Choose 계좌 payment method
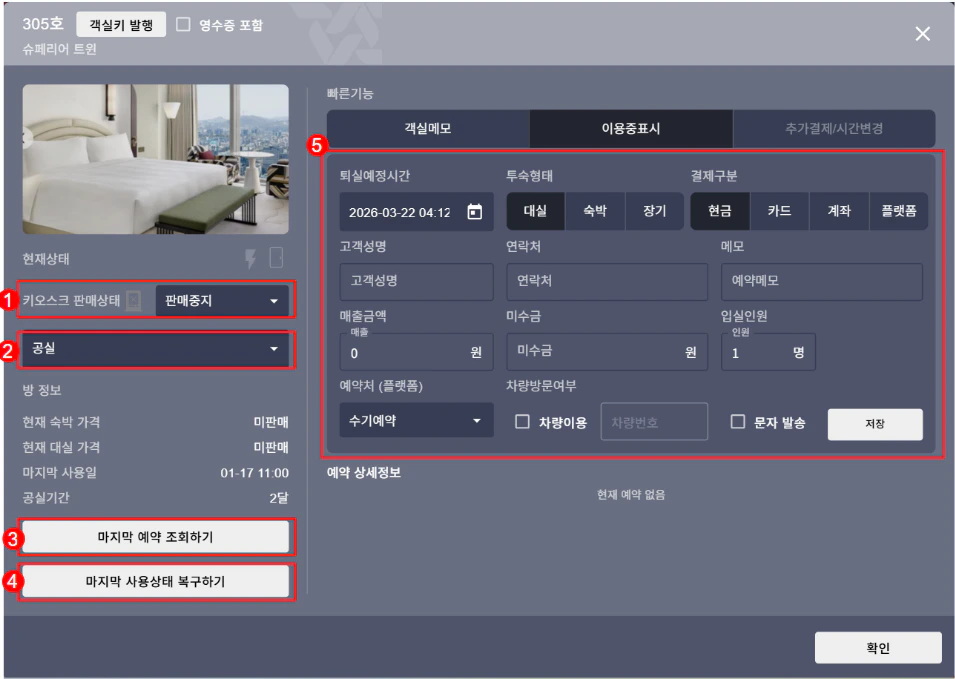 pyautogui.click(x=839, y=211)
